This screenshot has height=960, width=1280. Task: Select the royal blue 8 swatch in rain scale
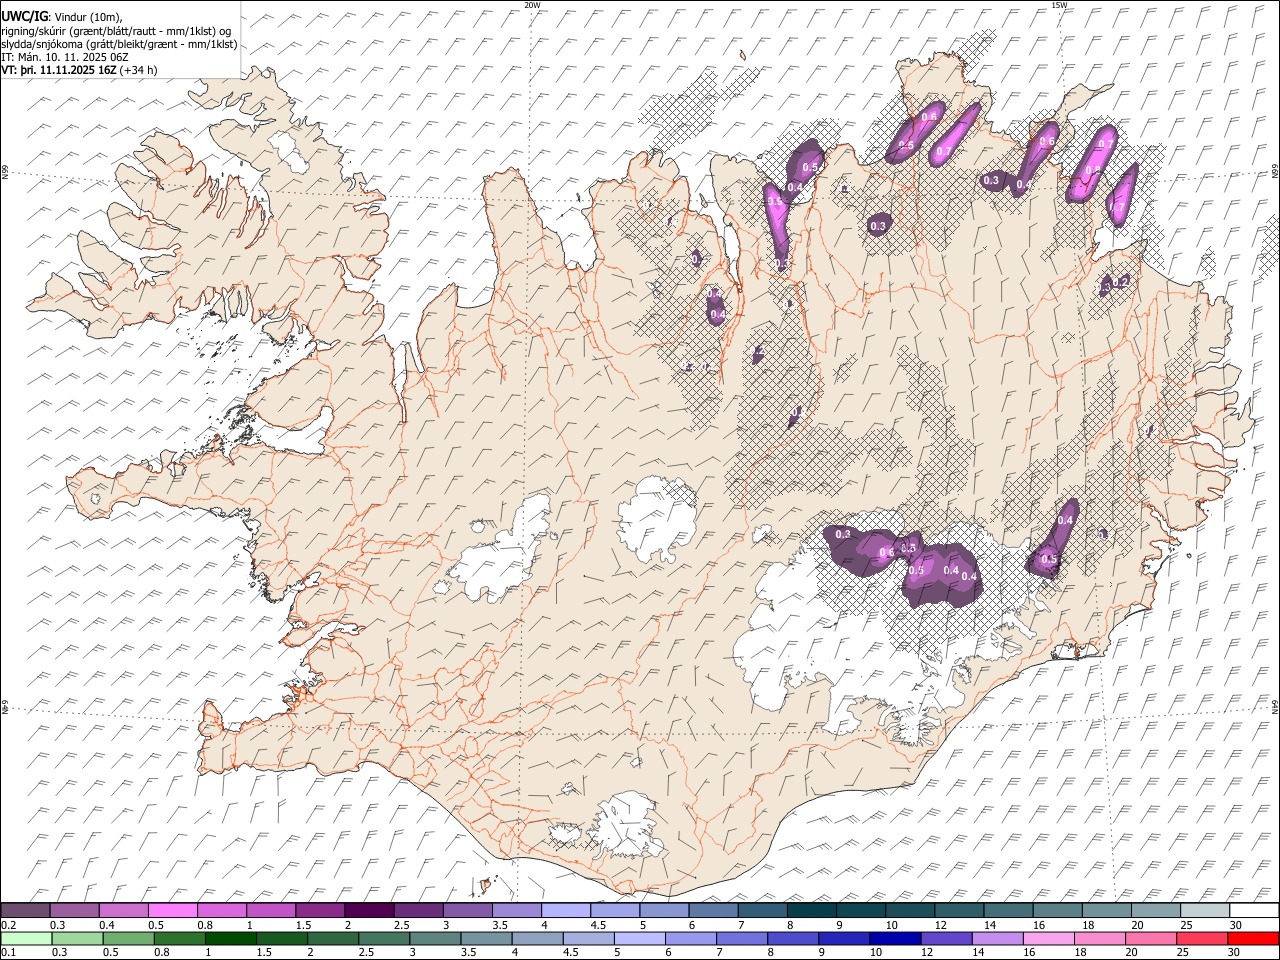pos(793,938)
